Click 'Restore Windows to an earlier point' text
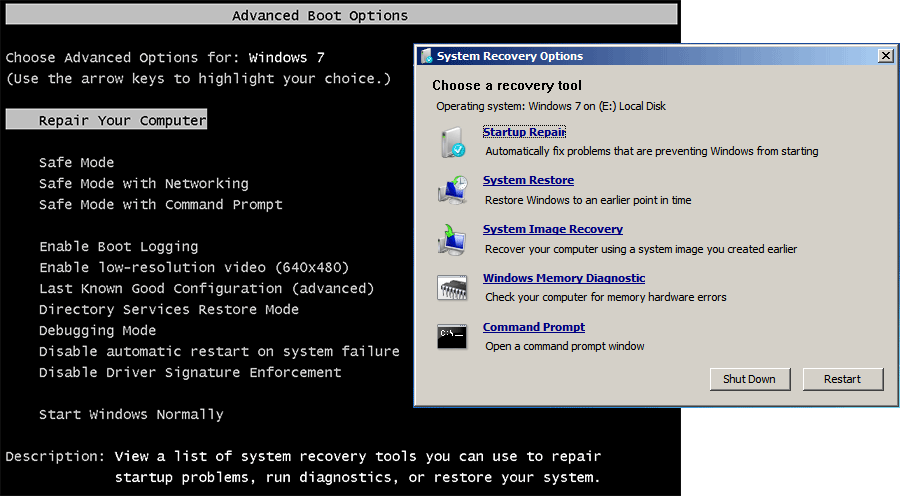The height and width of the screenshot is (496, 900). point(588,200)
